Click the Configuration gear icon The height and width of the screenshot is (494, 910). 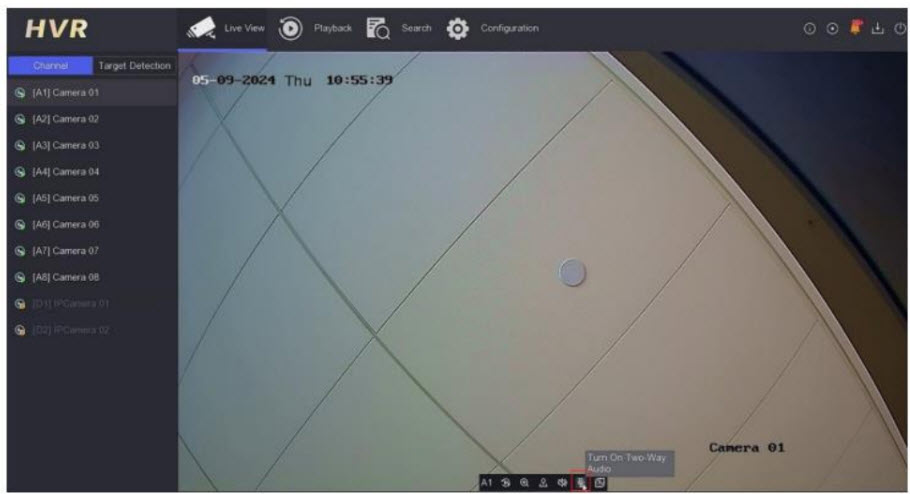pos(458,28)
